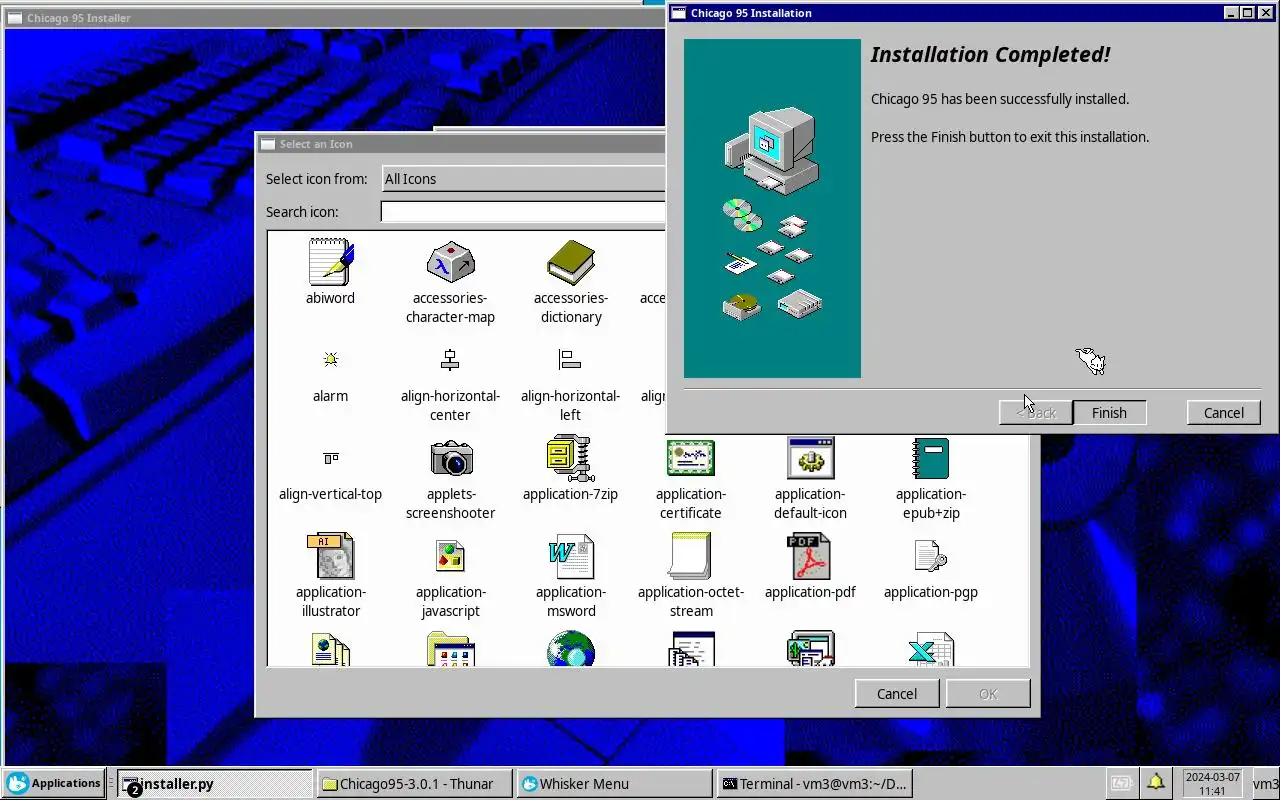This screenshot has width=1280, height=800.
Task: Open the notification bell in the panel
Action: click(x=1156, y=782)
